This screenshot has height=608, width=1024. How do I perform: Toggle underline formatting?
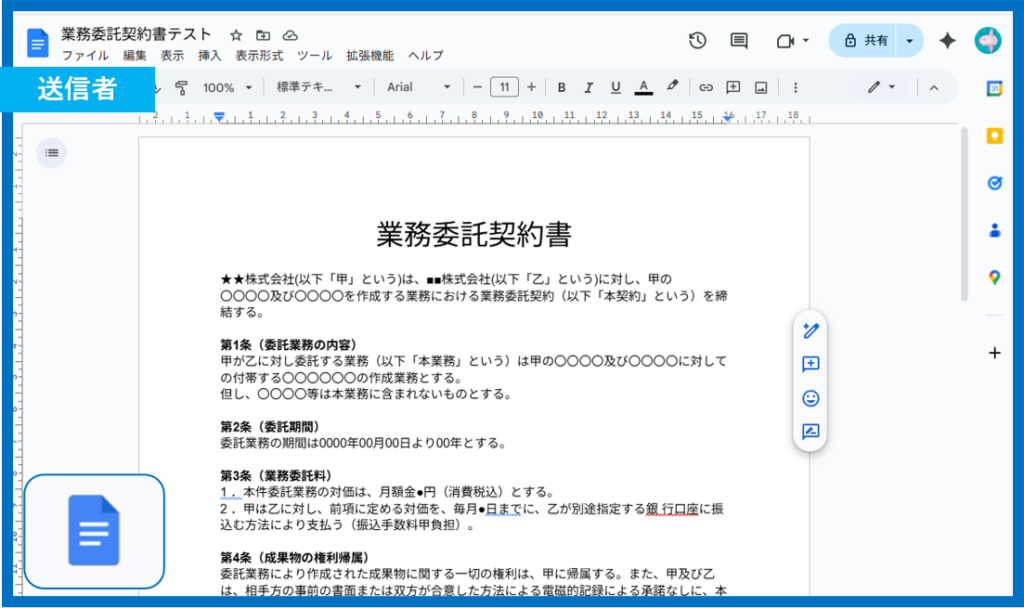coord(615,87)
